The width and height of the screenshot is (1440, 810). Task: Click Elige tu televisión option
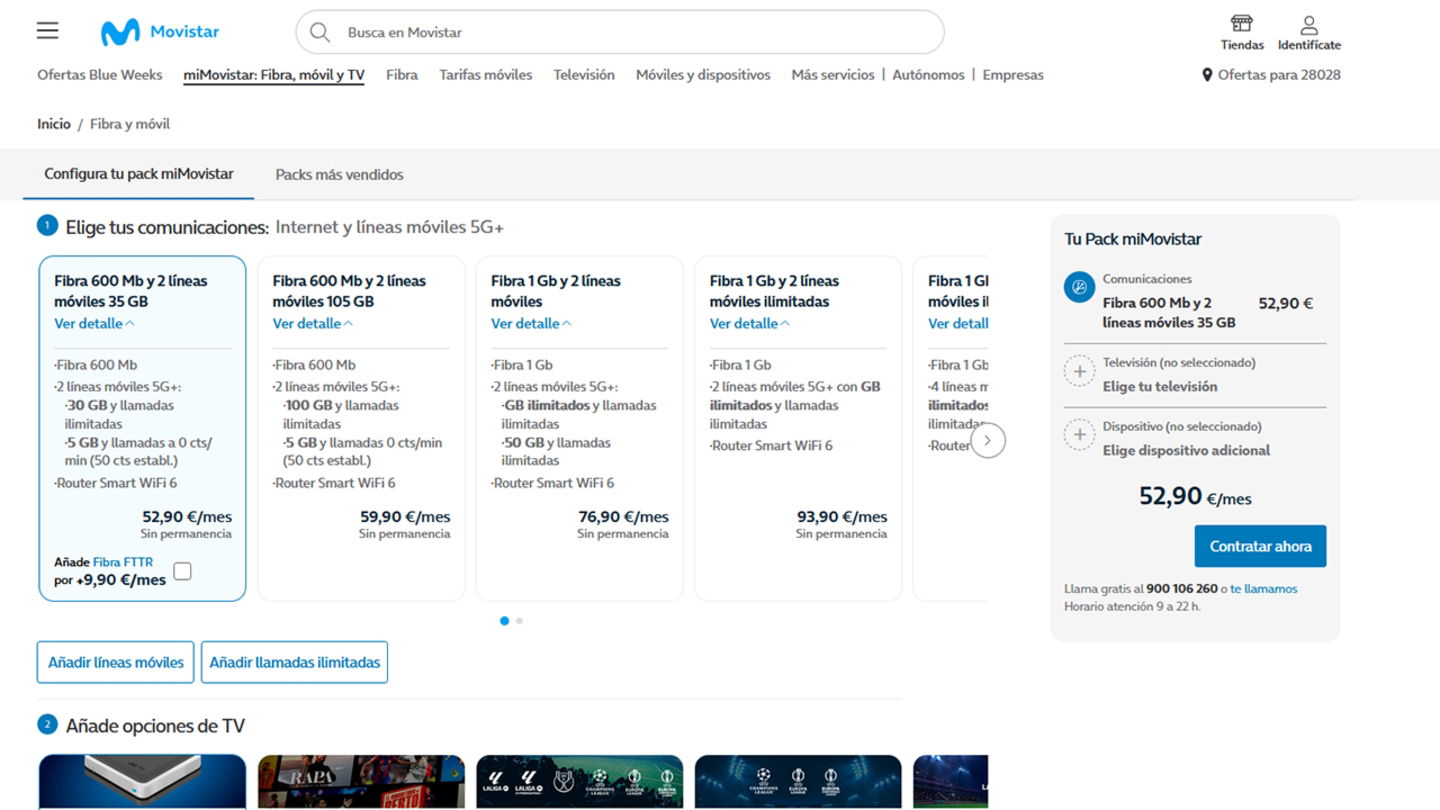pos(1160,386)
